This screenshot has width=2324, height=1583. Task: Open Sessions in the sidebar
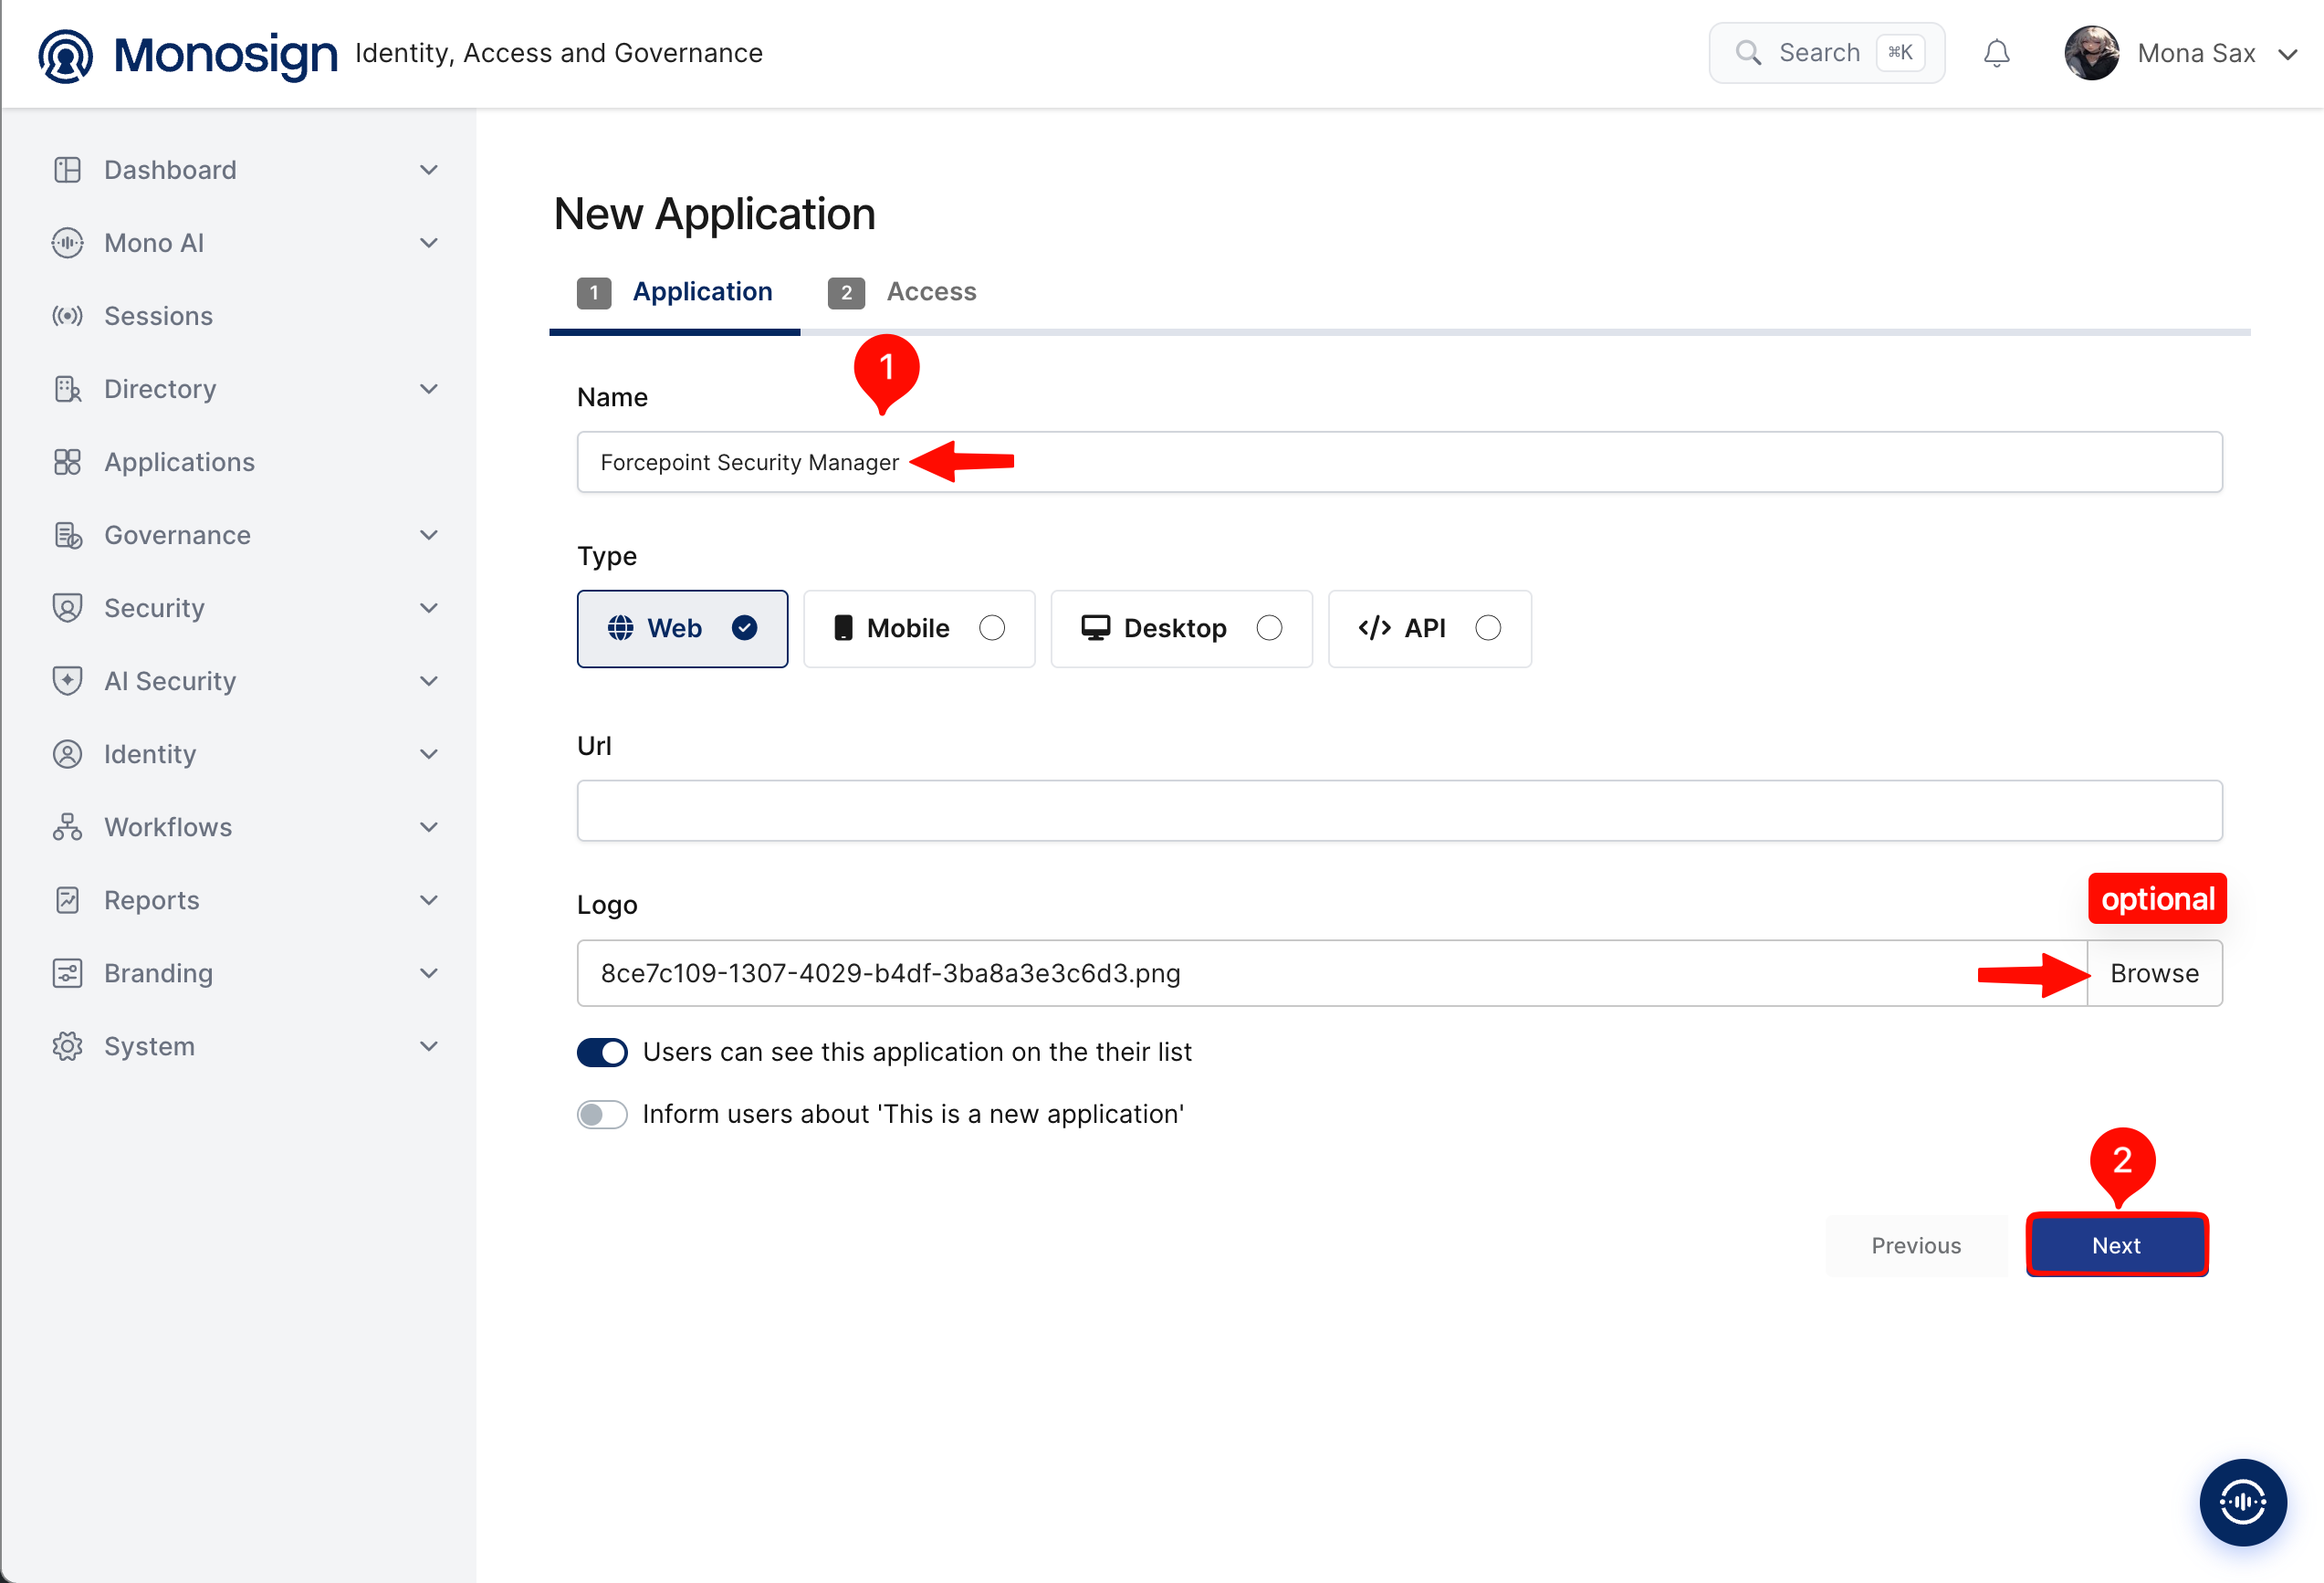(158, 316)
